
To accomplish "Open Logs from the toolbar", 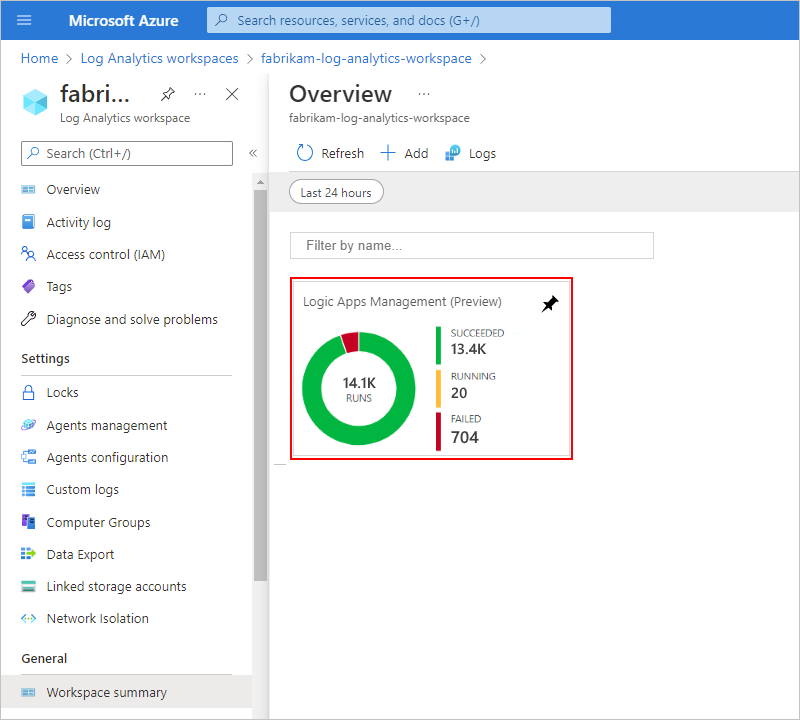I will (x=470, y=153).
